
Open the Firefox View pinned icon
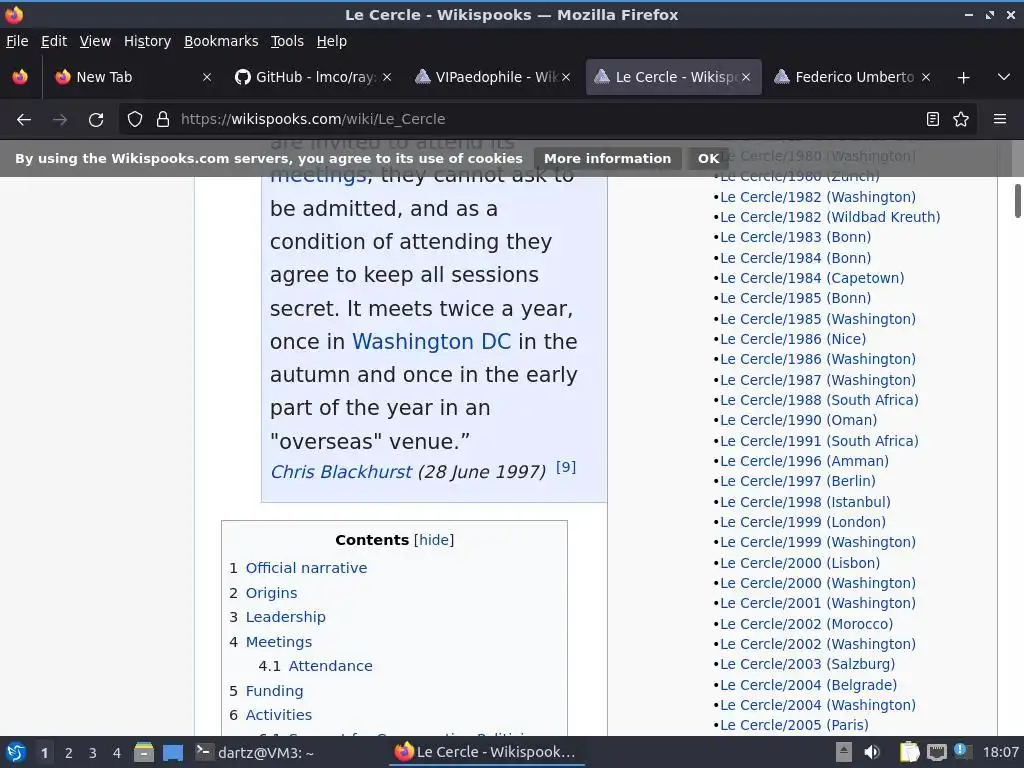20,77
